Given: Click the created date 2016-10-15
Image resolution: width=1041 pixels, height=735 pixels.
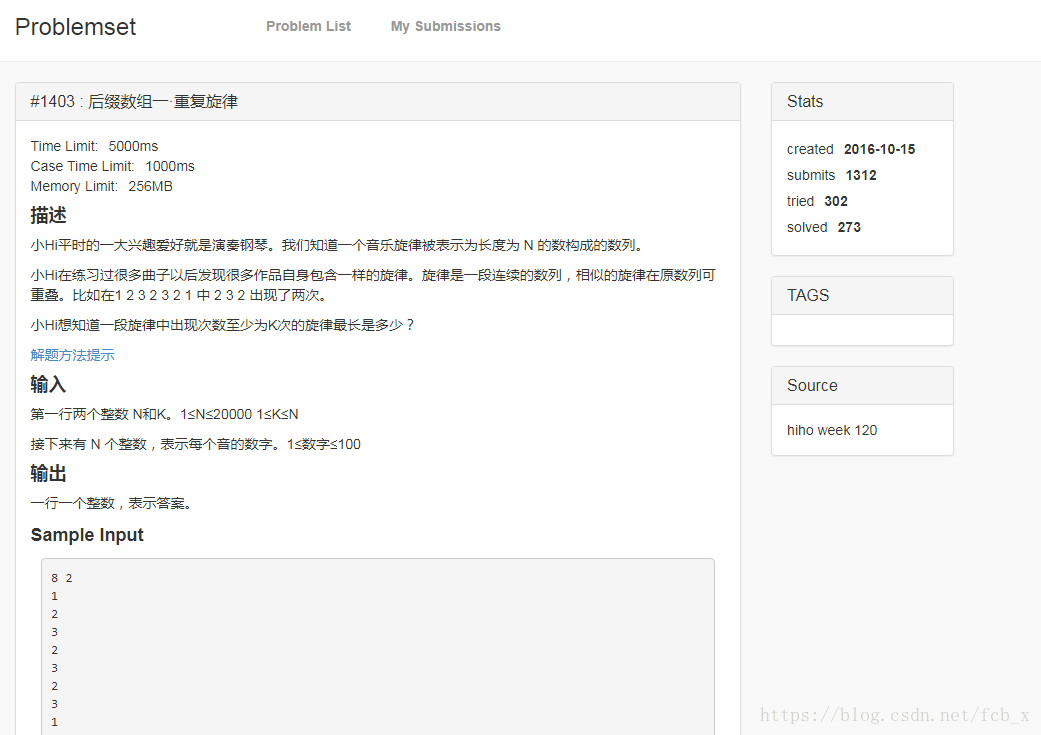Looking at the screenshot, I should (879, 149).
